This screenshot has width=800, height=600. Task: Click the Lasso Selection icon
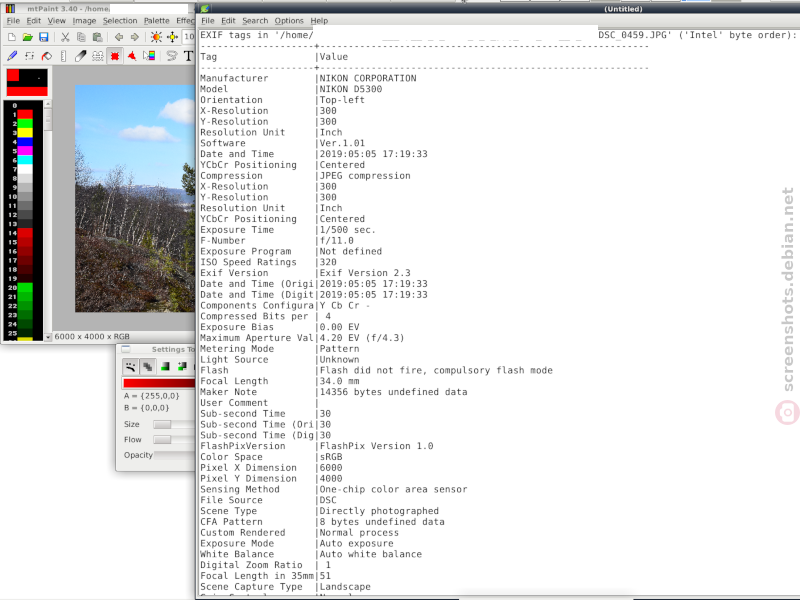[x=172, y=56]
